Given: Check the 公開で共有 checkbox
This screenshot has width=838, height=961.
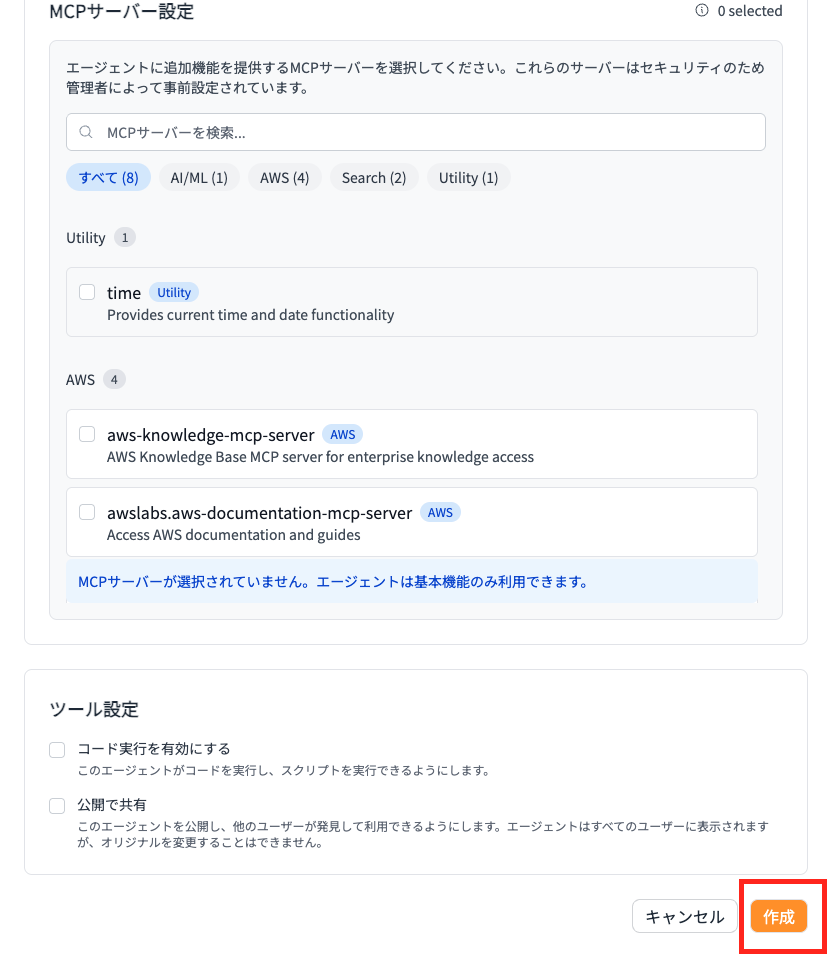Looking at the screenshot, I should pos(57,805).
